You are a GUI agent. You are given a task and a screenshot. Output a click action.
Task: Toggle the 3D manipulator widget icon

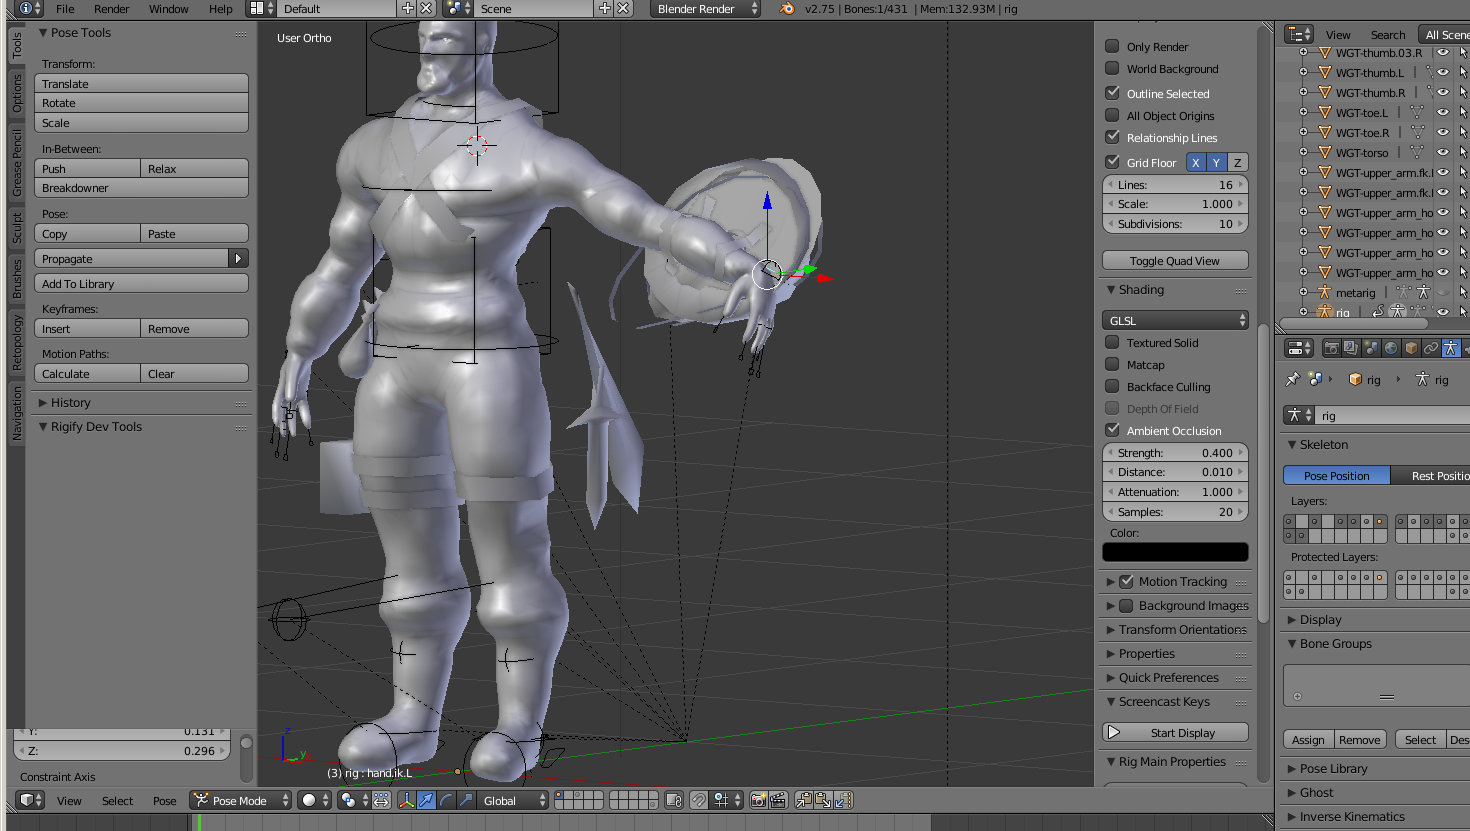tap(407, 800)
